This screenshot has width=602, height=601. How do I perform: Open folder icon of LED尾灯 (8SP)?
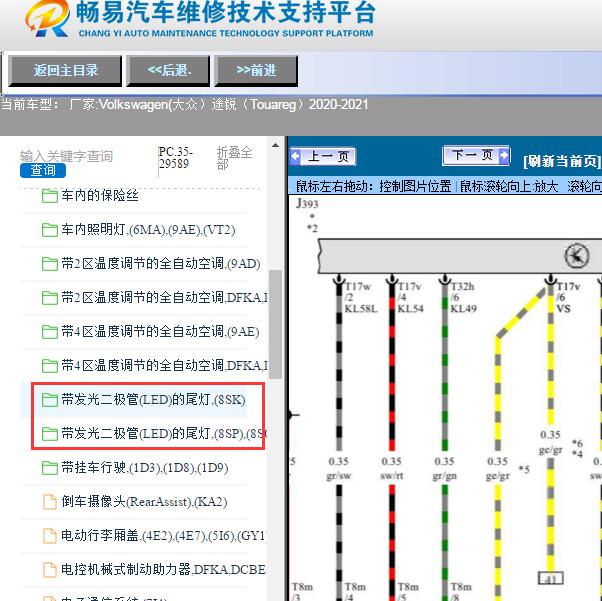point(50,434)
